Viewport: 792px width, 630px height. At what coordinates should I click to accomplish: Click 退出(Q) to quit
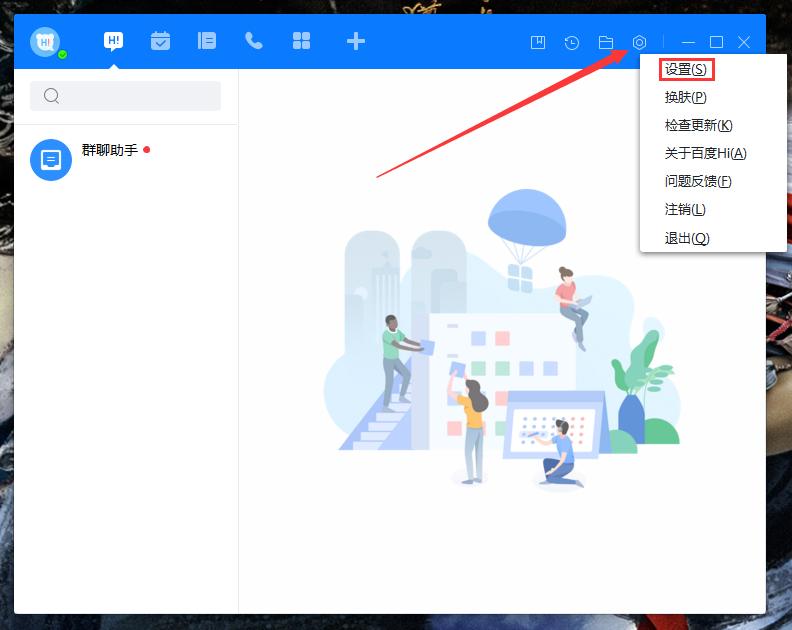687,238
